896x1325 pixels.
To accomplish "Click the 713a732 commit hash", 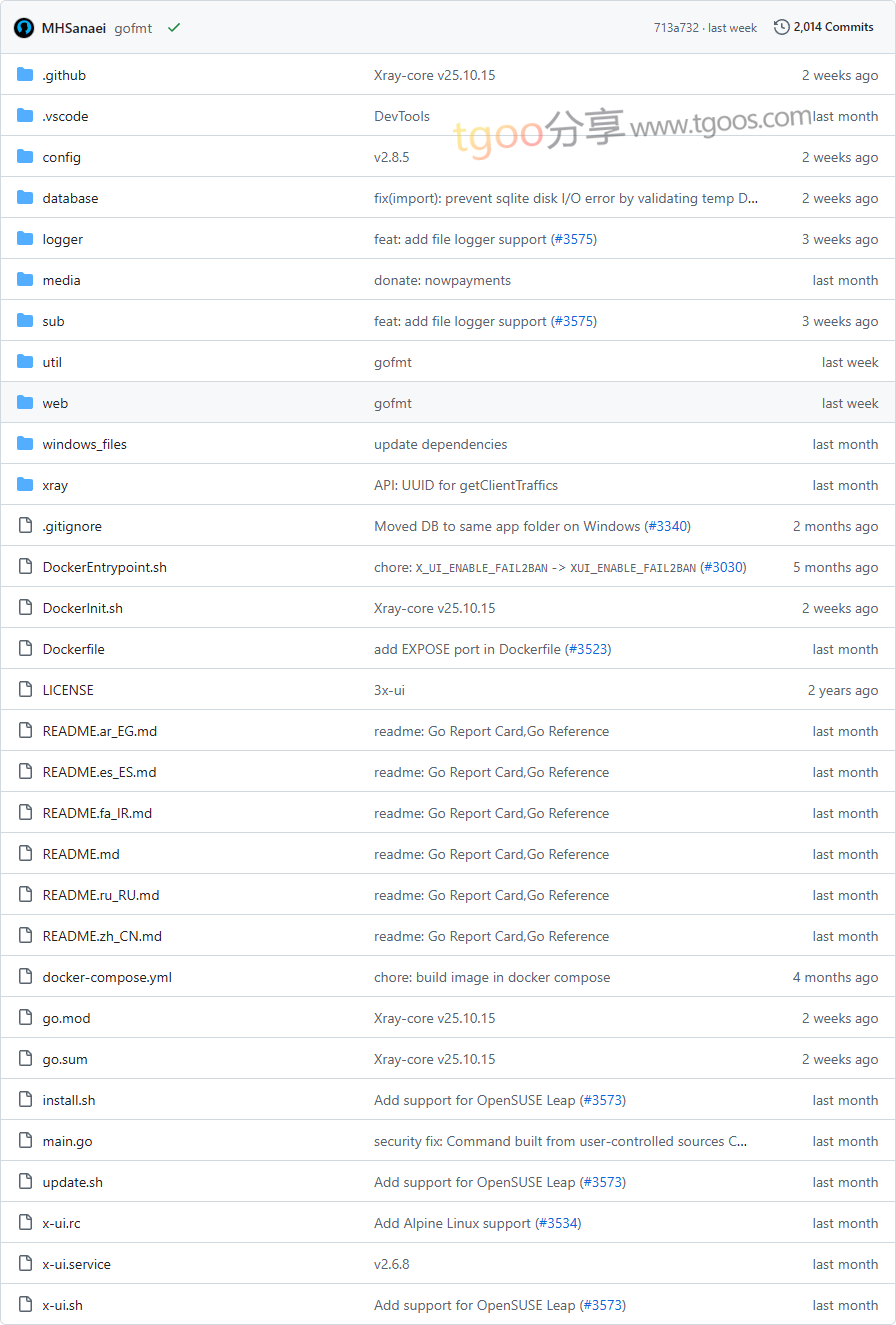I will coord(676,28).
